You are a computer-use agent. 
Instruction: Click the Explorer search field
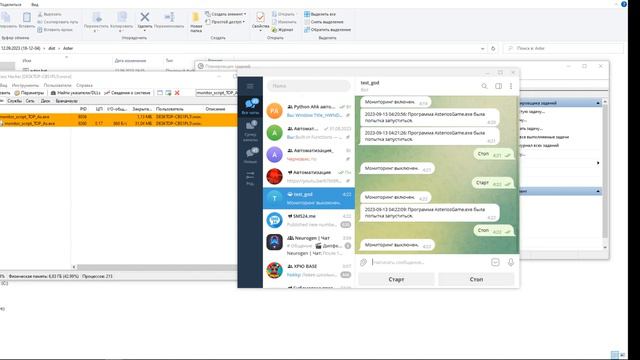(563, 49)
